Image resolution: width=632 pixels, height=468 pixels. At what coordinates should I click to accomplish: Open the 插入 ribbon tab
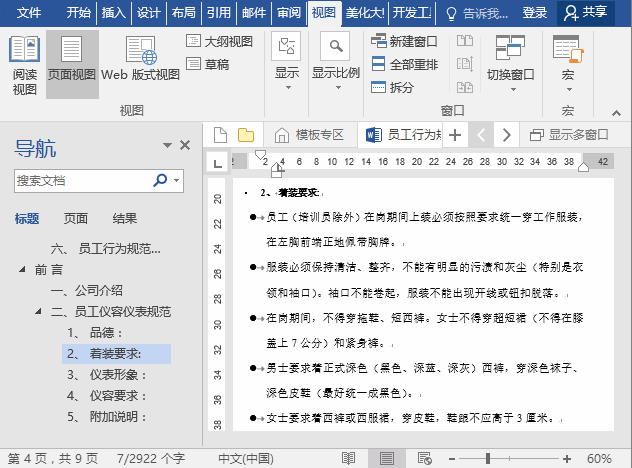point(114,13)
